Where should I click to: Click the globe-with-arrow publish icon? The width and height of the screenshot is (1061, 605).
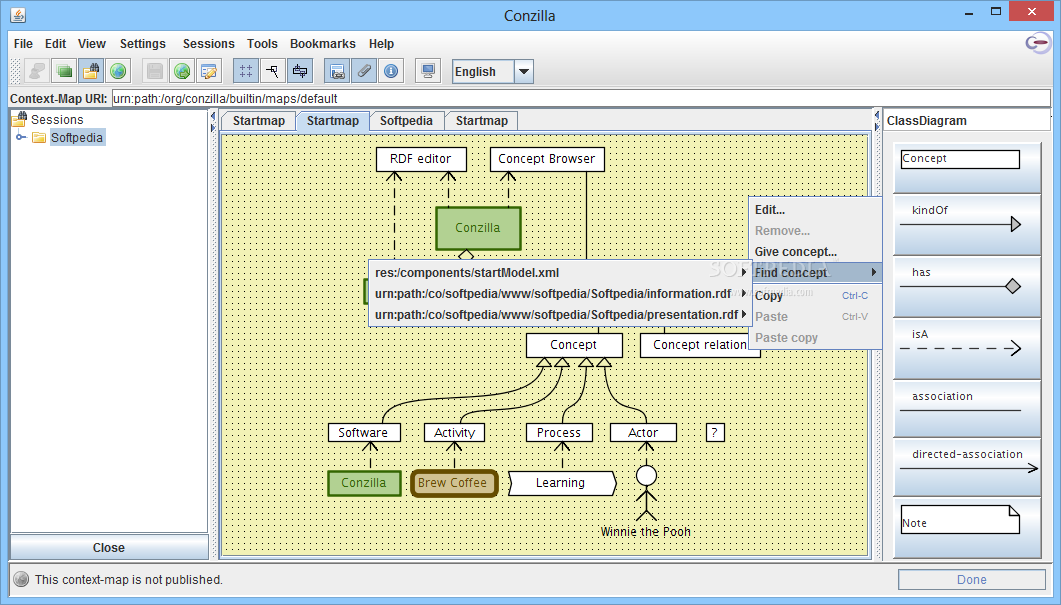182,71
